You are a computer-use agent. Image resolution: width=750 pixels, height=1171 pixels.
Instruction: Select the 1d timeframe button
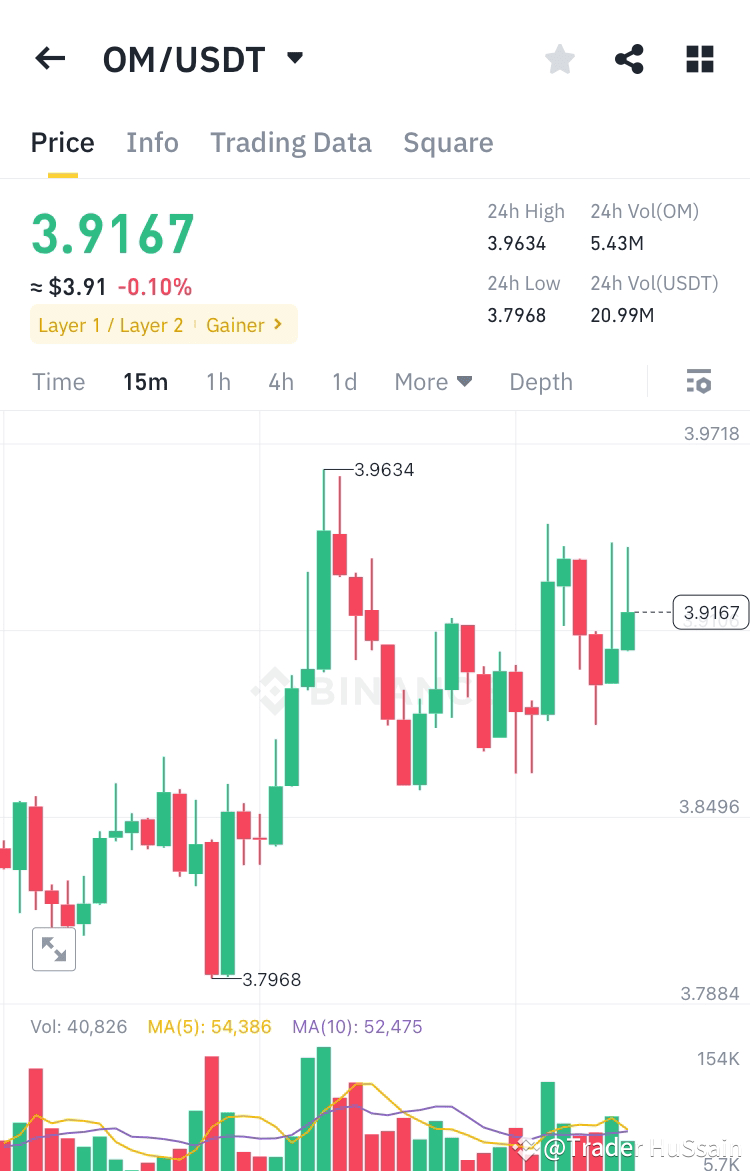click(x=344, y=381)
